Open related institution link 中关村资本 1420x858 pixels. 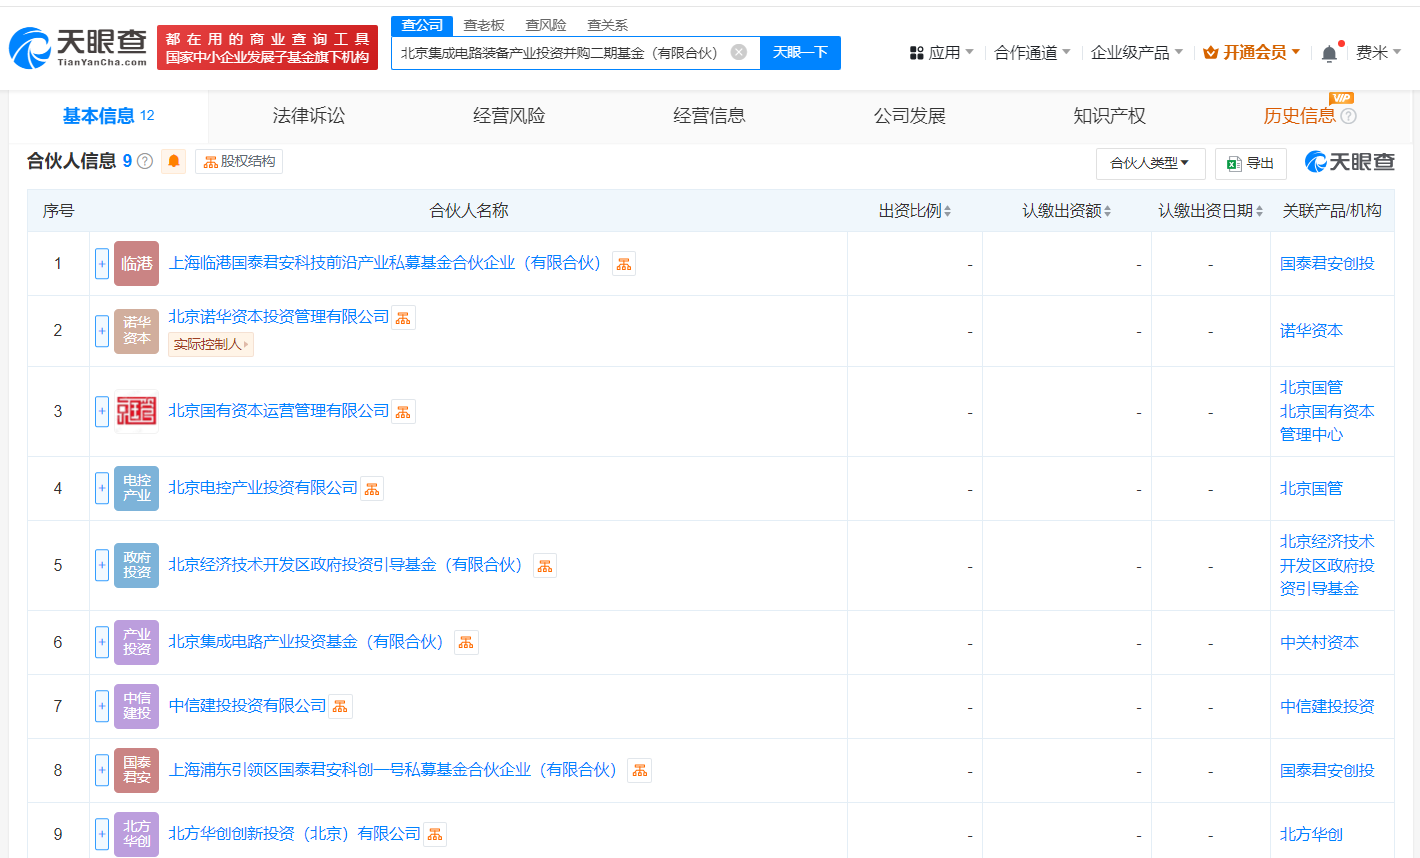1319,643
